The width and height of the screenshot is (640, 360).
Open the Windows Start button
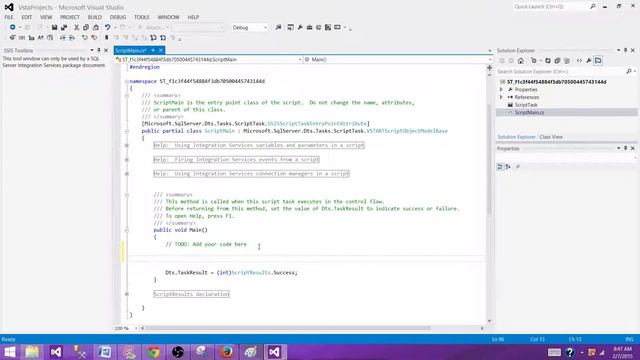[9, 352]
